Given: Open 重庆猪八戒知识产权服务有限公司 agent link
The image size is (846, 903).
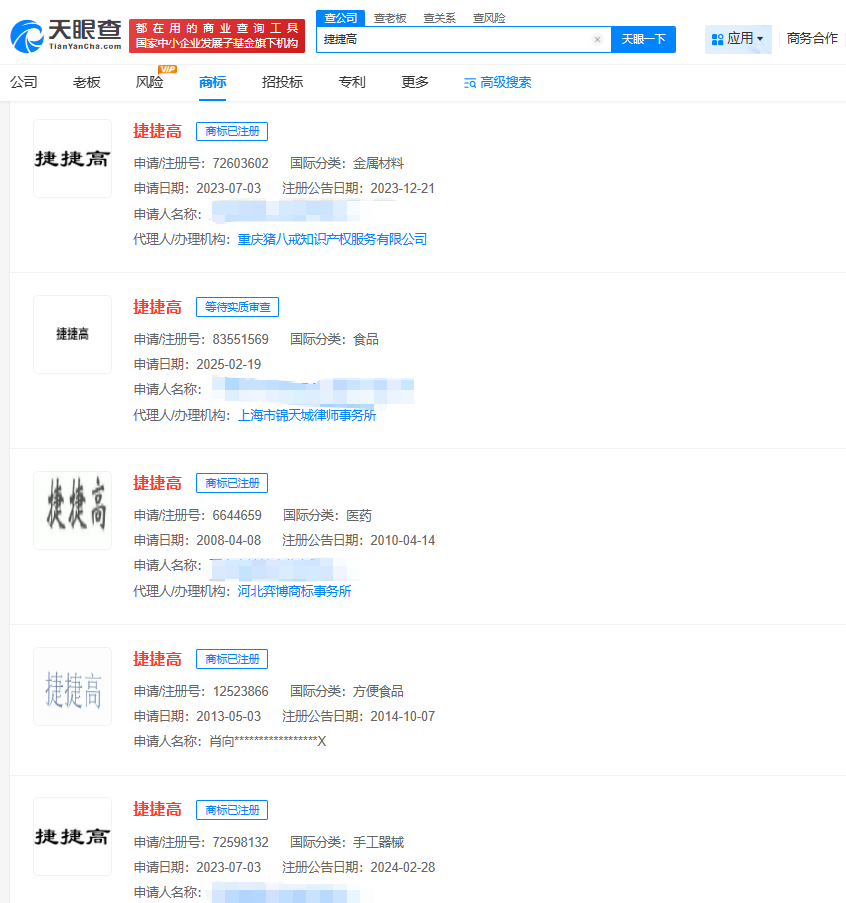Looking at the screenshot, I should tap(333, 239).
